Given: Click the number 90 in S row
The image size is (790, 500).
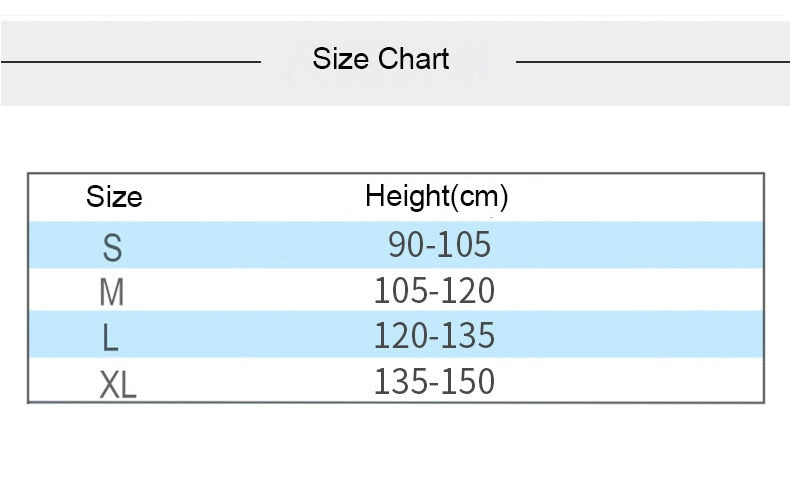Looking at the screenshot, I should point(407,244).
